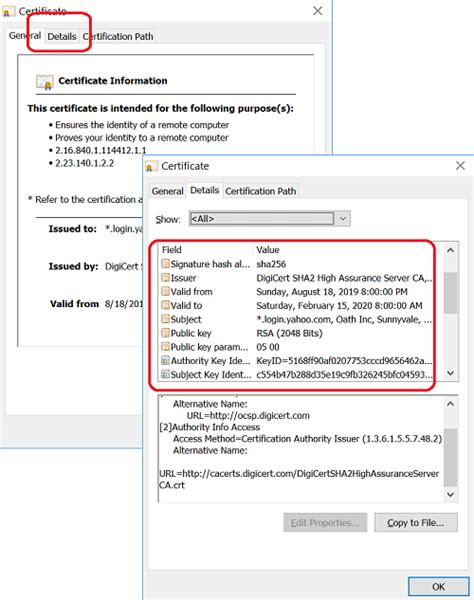Click the Valid to field icon

(x=165, y=305)
